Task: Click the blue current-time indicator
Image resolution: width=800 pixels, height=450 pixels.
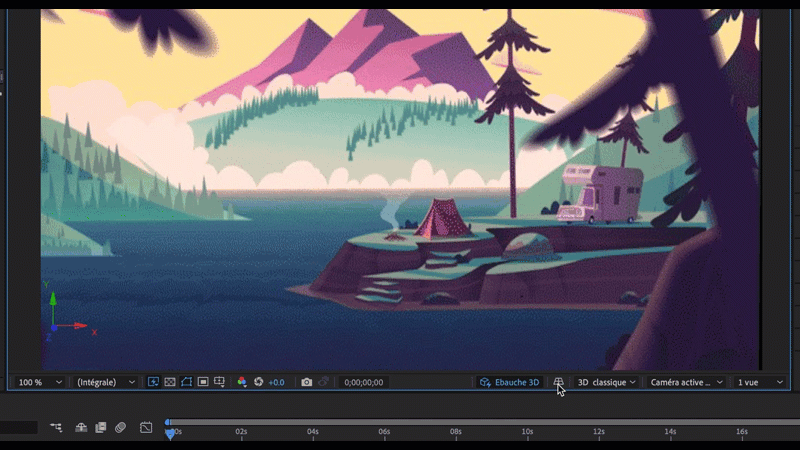Action: point(170,434)
